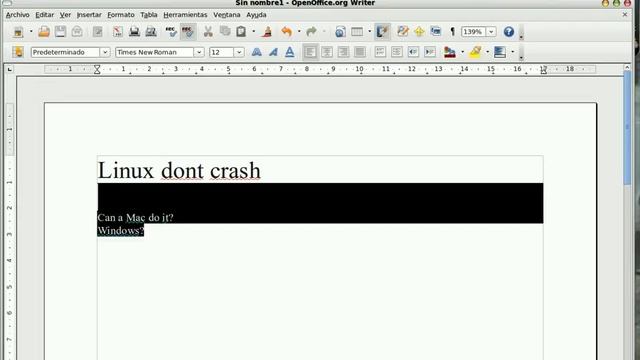Open the Ver menu
The width and height of the screenshot is (640, 360).
65,15
